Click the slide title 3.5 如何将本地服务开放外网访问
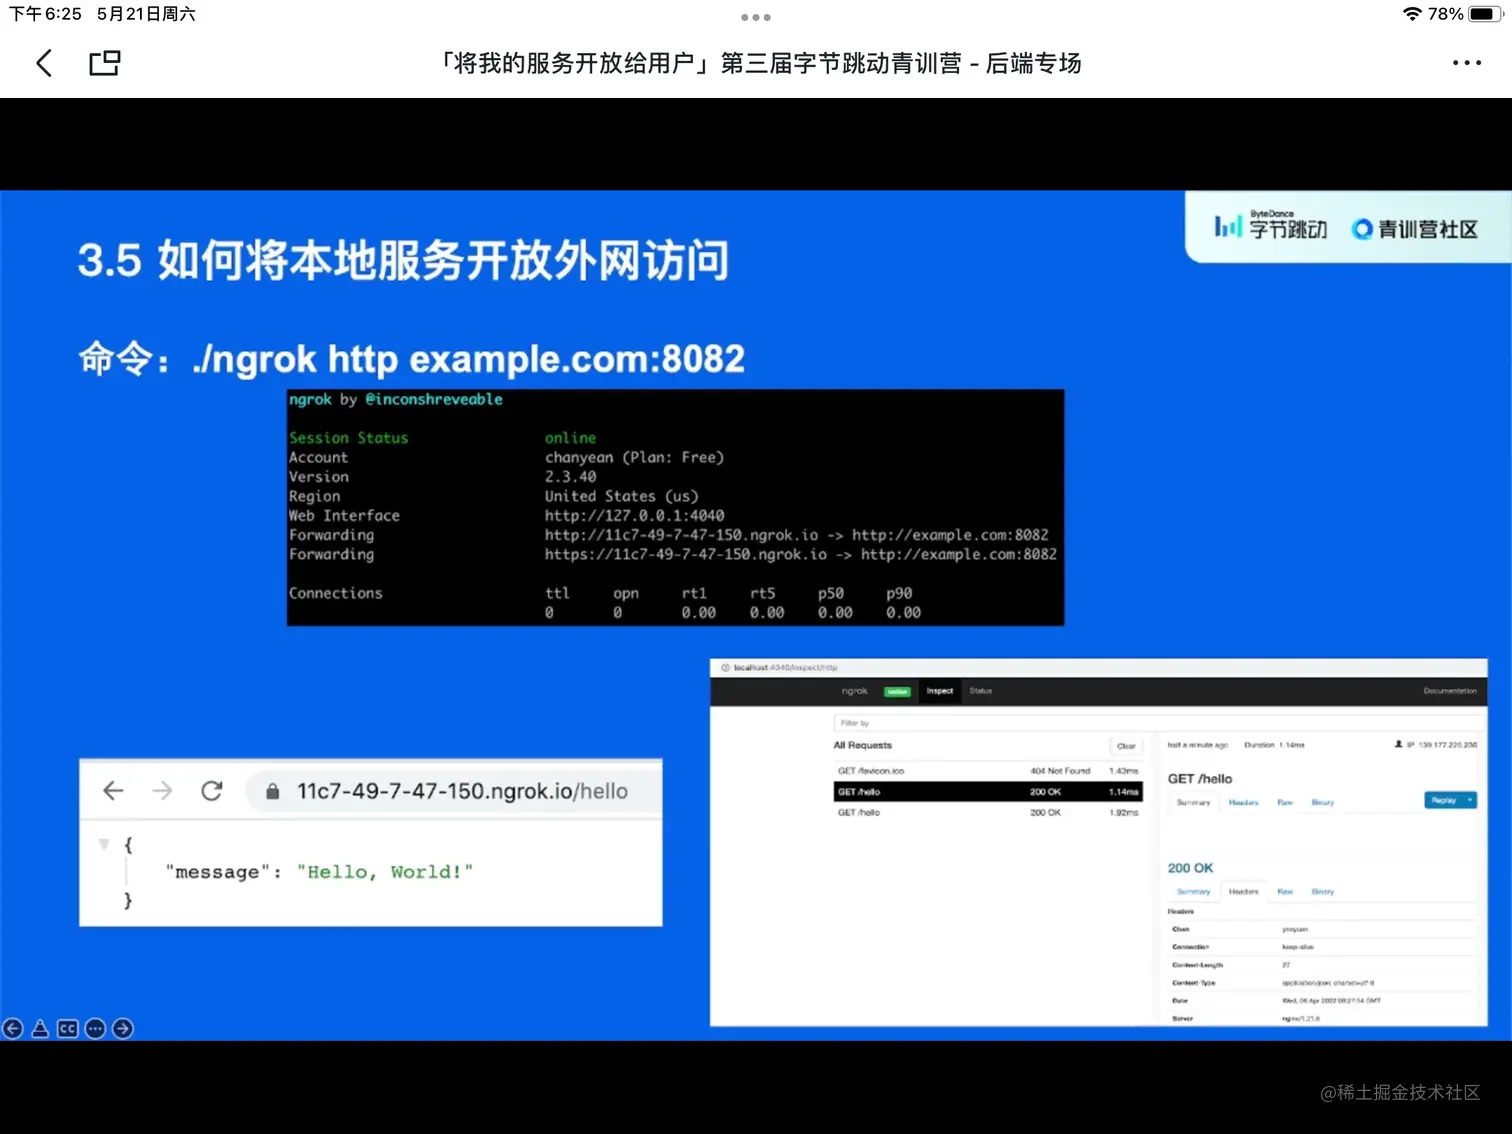 click(403, 261)
